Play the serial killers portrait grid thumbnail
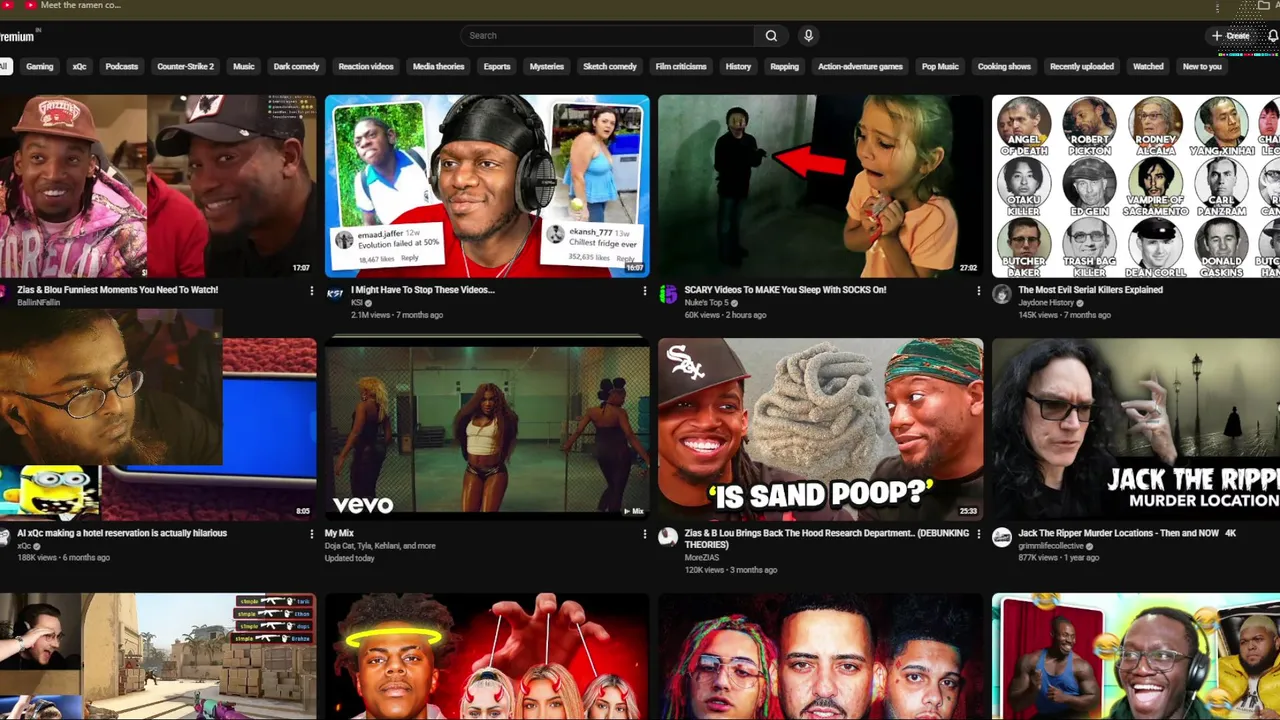The height and width of the screenshot is (720, 1280). 1136,186
